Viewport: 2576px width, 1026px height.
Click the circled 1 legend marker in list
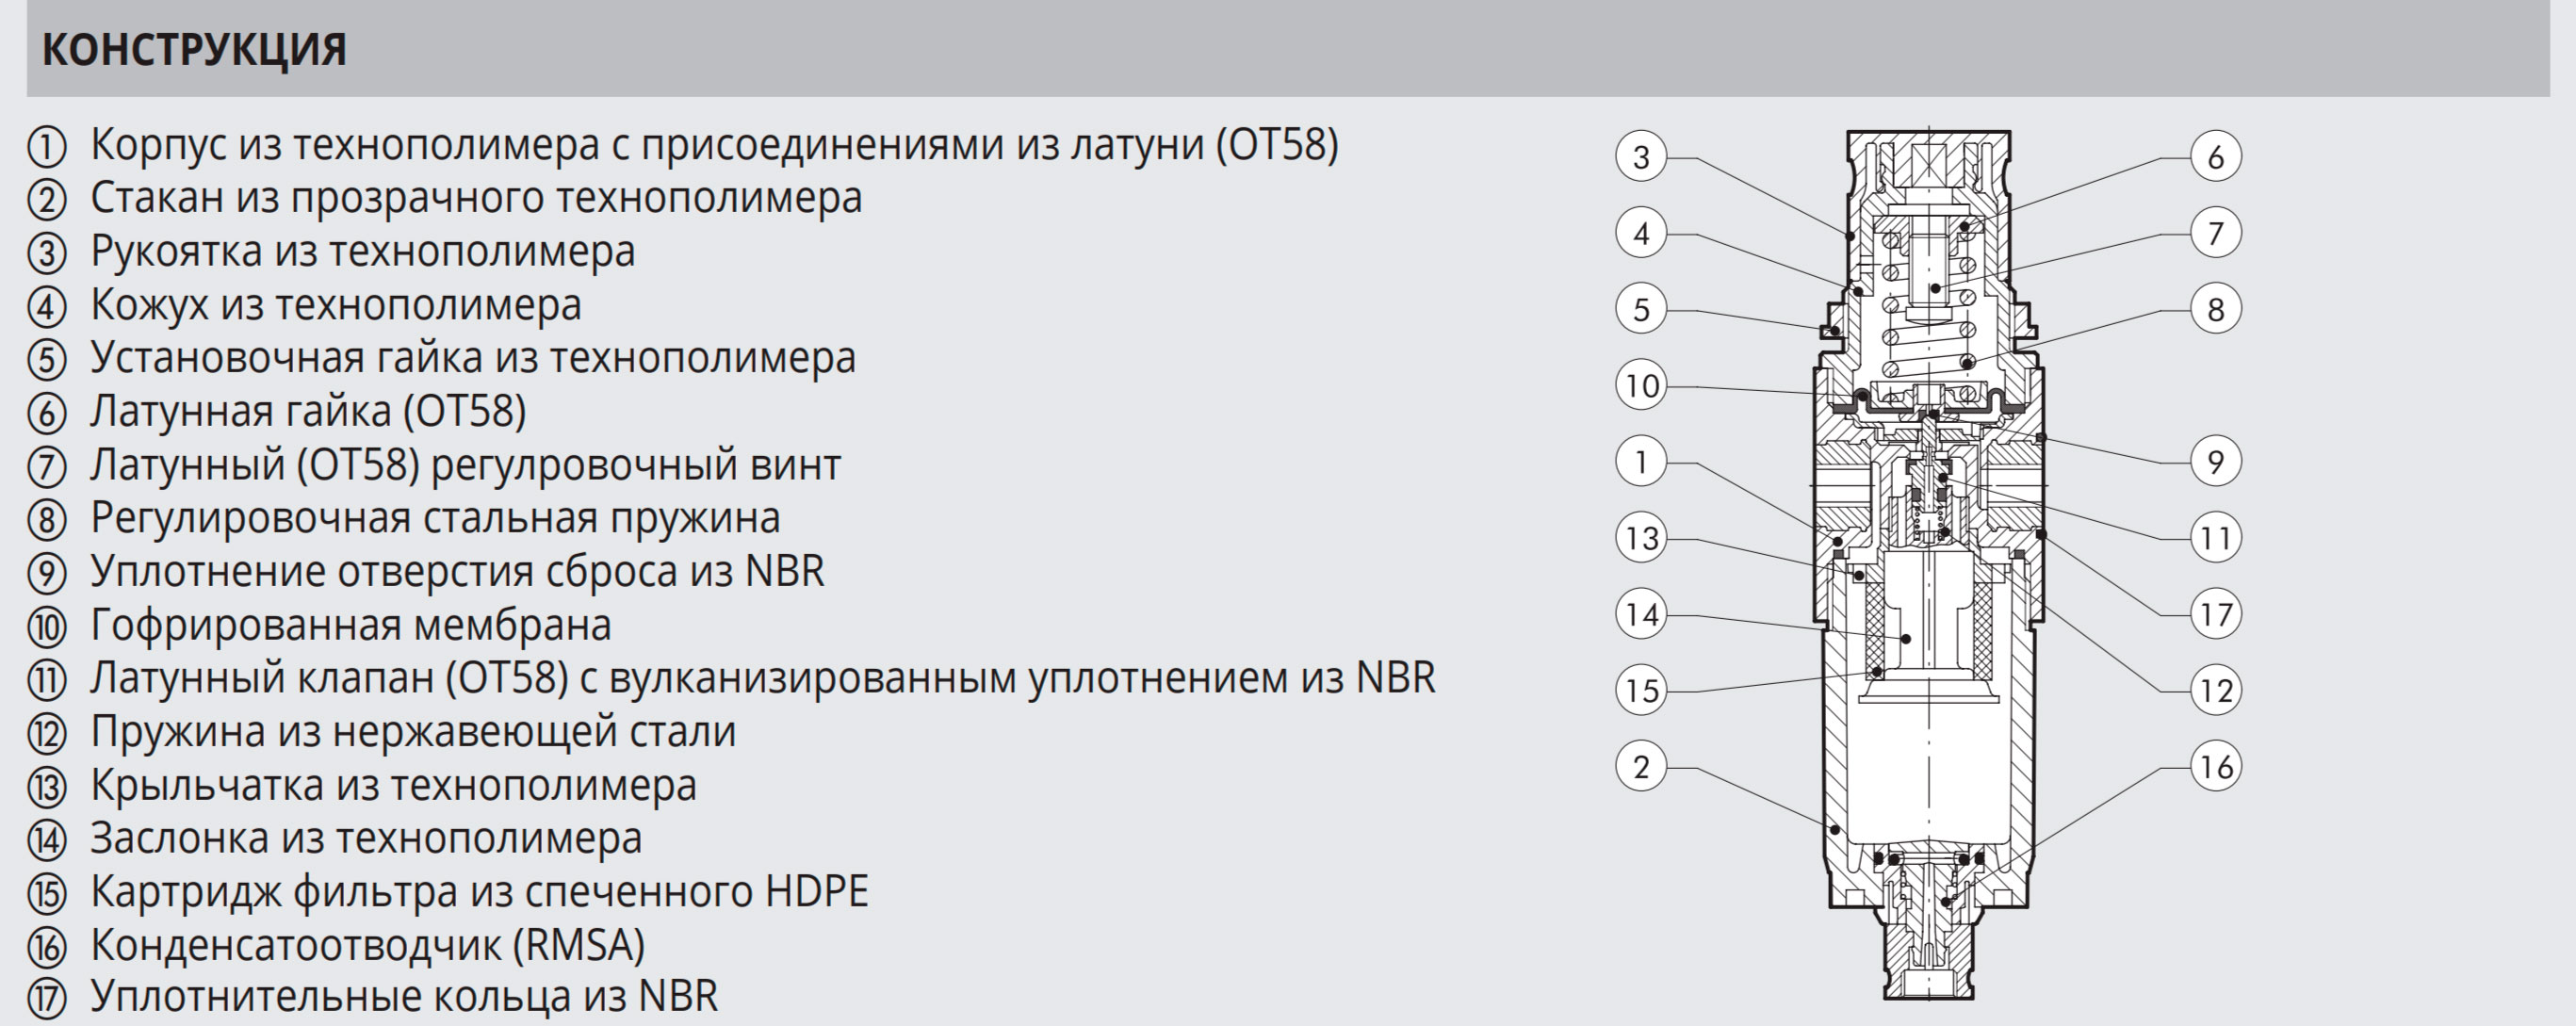[x=47, y=147]
